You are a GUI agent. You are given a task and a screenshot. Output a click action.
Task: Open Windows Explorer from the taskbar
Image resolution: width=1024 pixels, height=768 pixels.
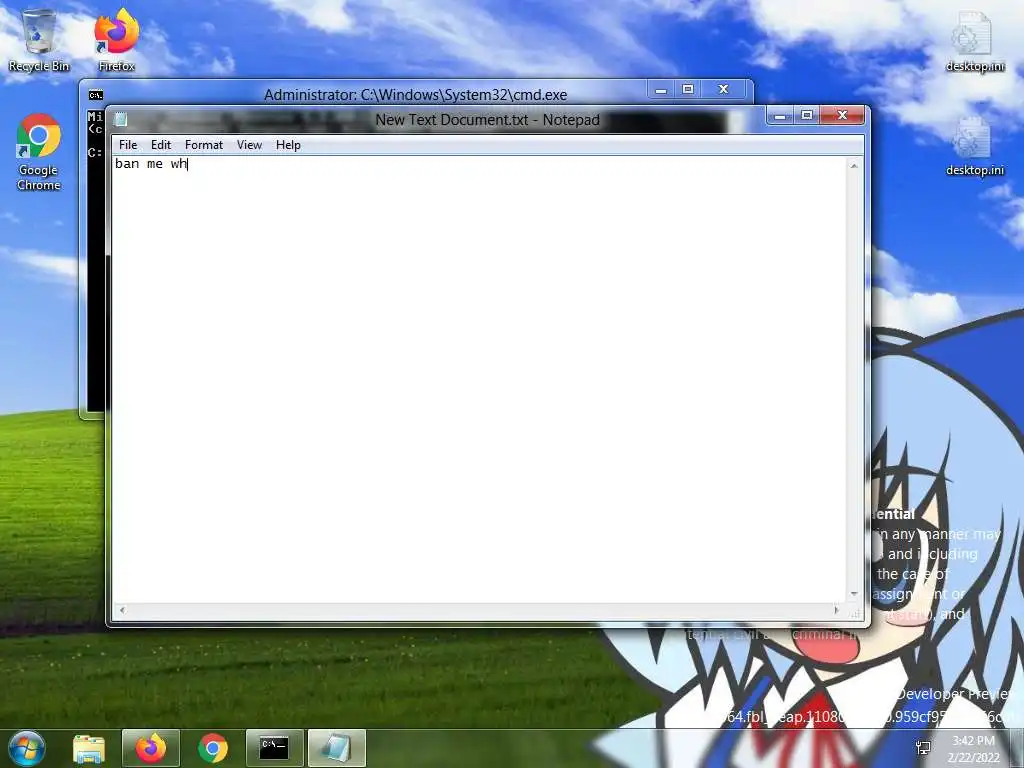[89, 749]
